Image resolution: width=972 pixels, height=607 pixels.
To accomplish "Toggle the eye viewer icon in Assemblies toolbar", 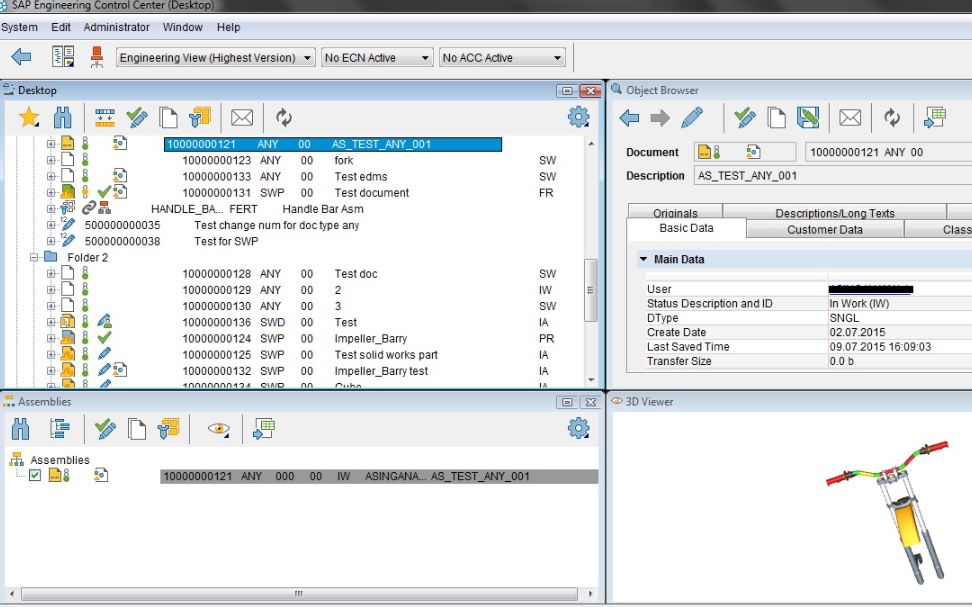I will (x=219, y=428).
